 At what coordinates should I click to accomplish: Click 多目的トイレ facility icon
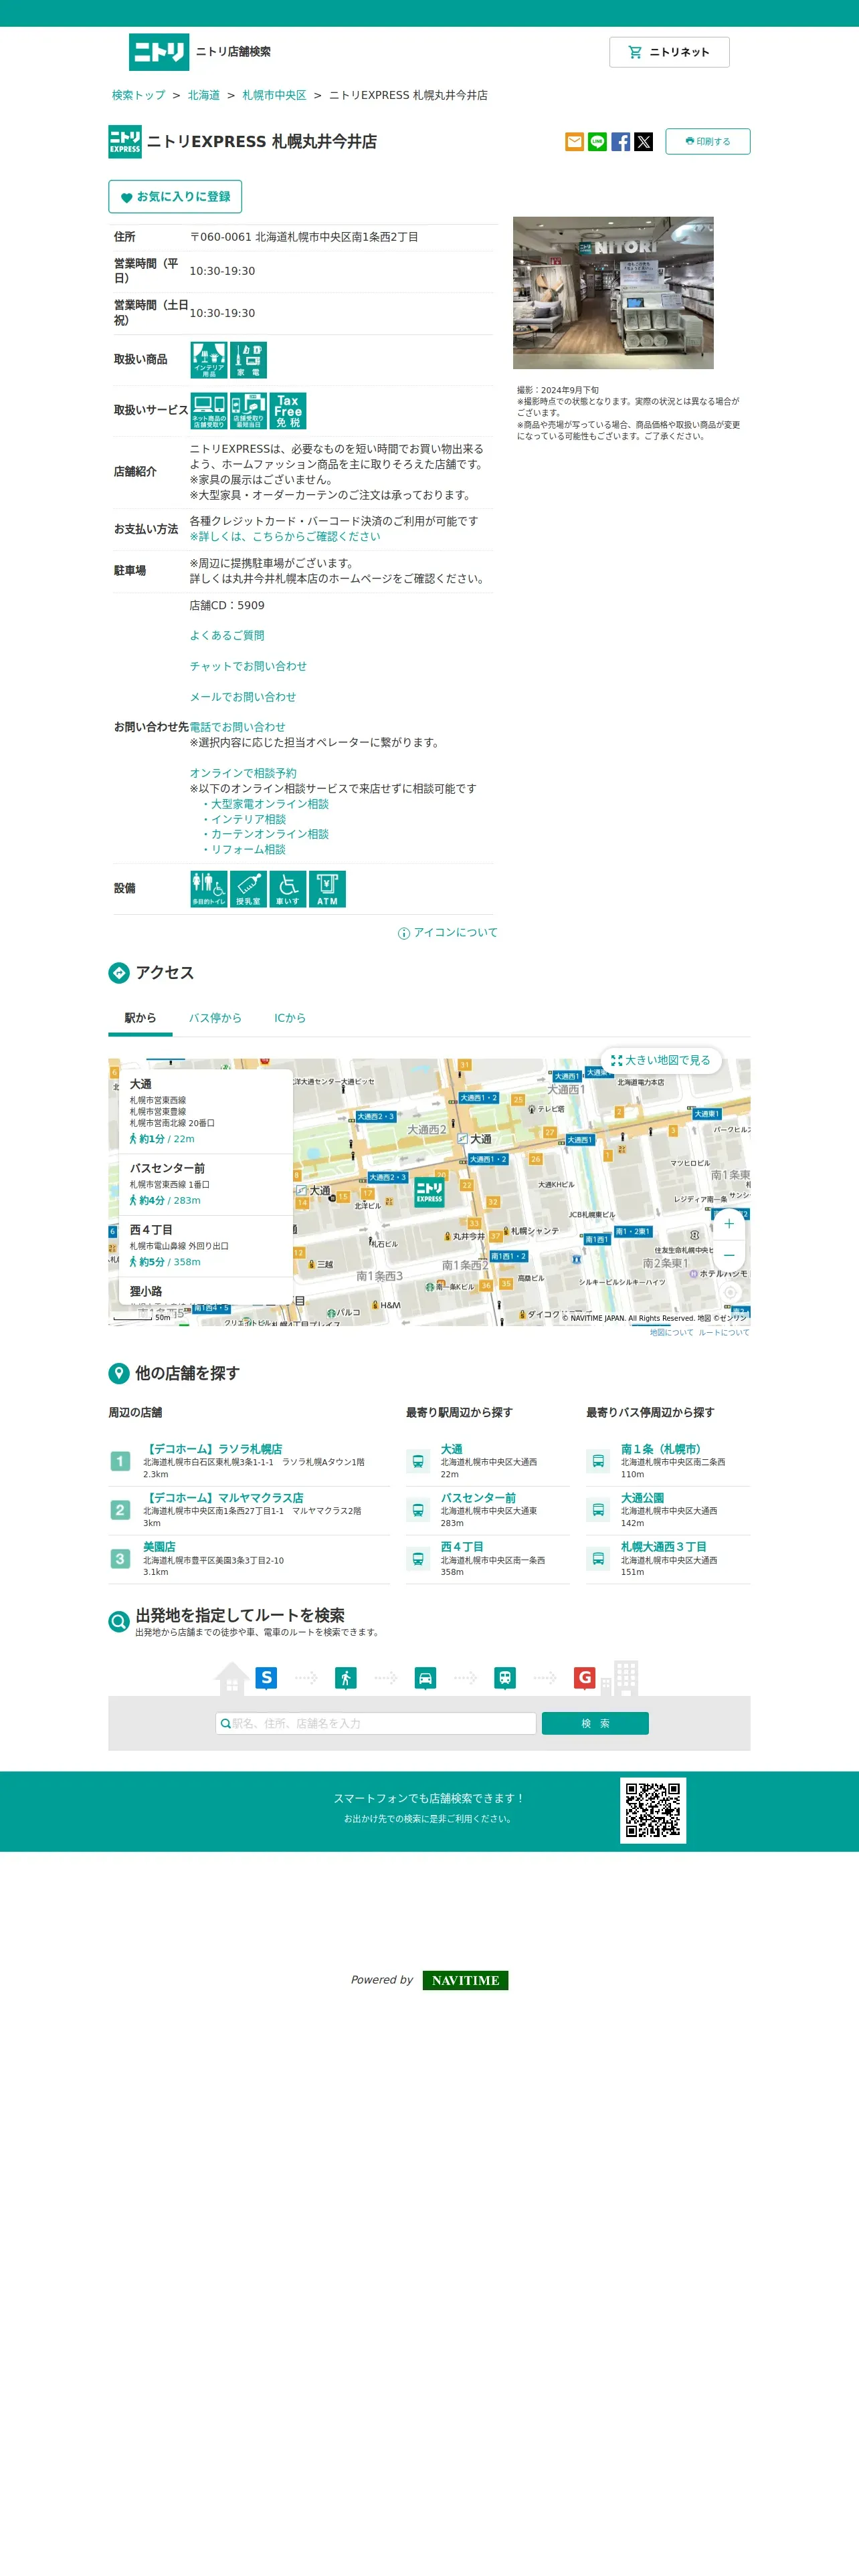click(x=209, y=889)
